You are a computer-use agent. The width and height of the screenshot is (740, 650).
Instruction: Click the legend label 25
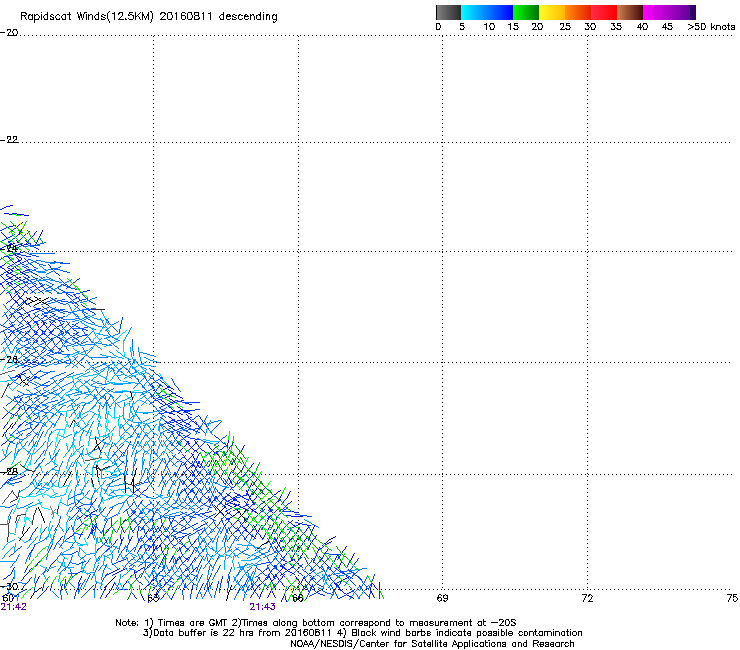click(x=565, y=27)
